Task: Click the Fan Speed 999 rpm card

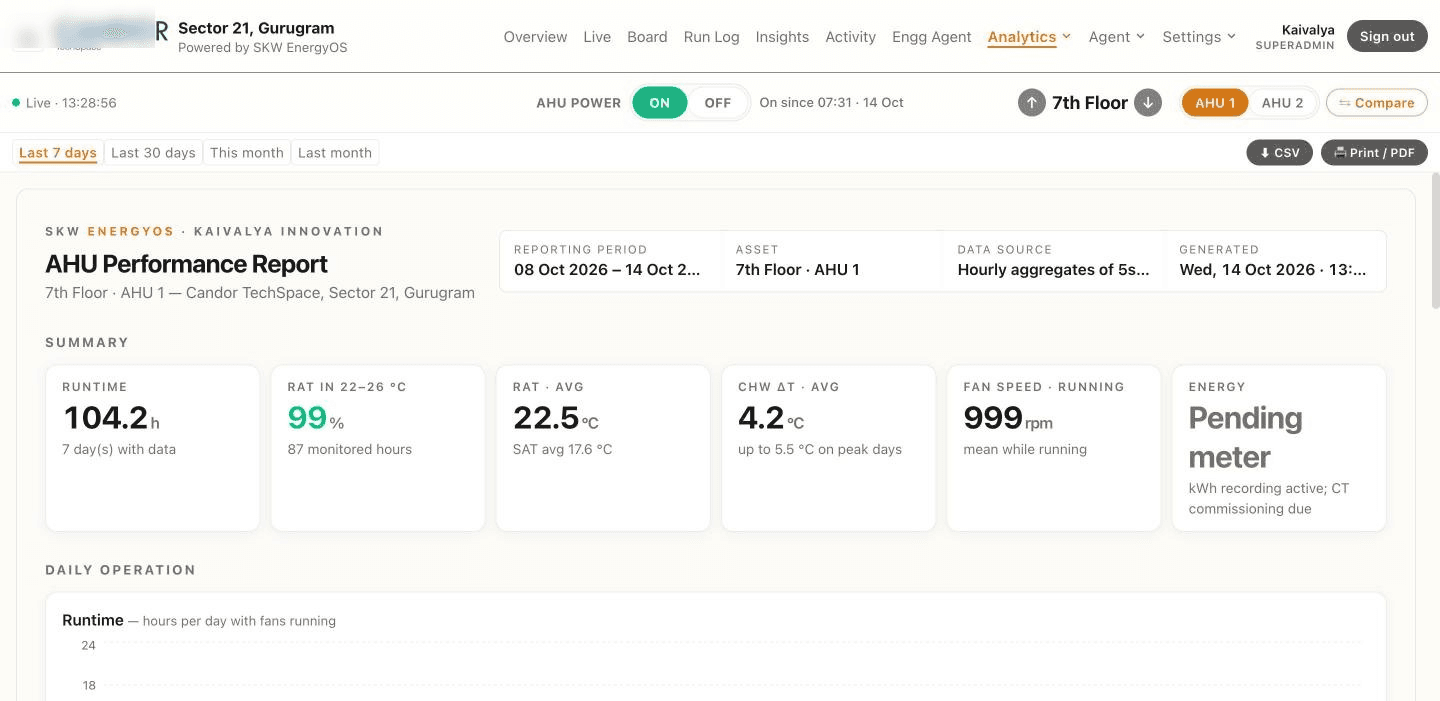Action: pyautogui.click(x=1054, y=448)
